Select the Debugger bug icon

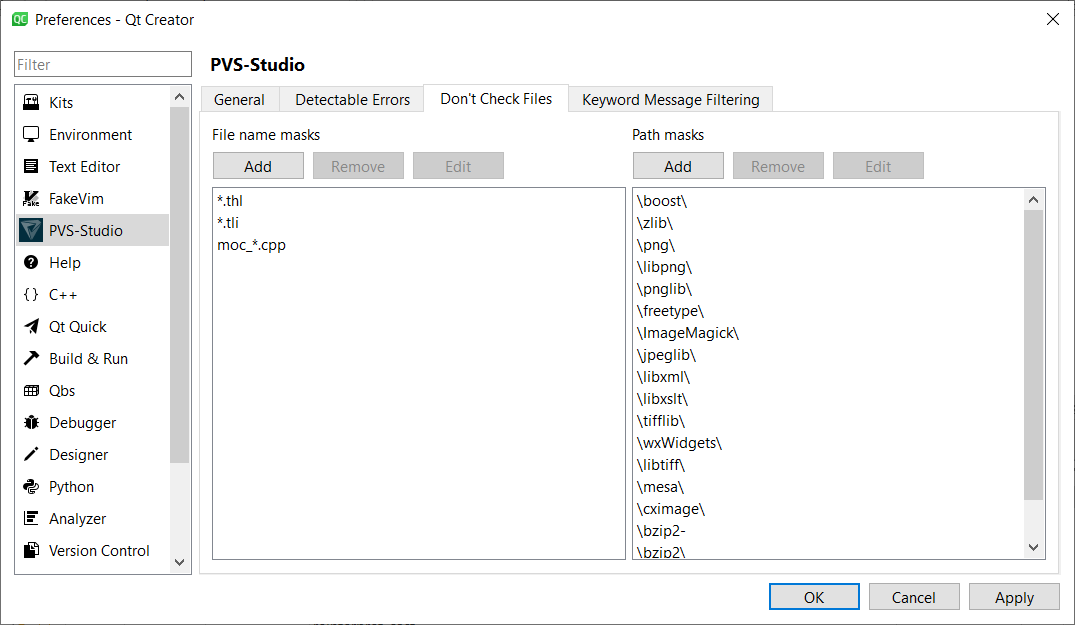click(31, 423)
